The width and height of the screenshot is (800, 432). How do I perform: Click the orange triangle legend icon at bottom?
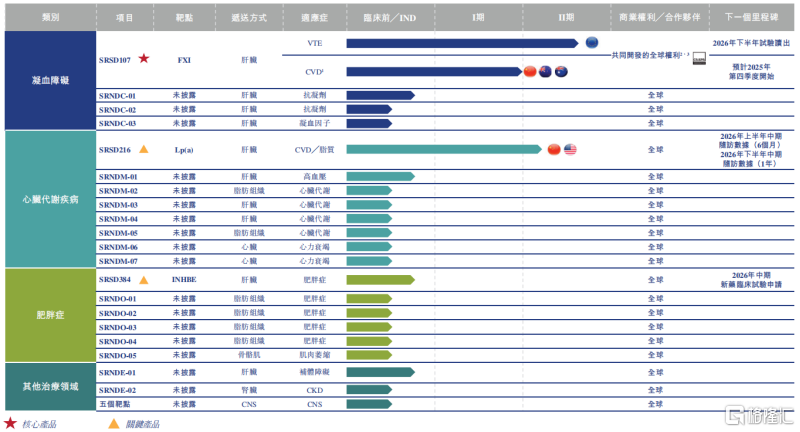pos(113,423)
